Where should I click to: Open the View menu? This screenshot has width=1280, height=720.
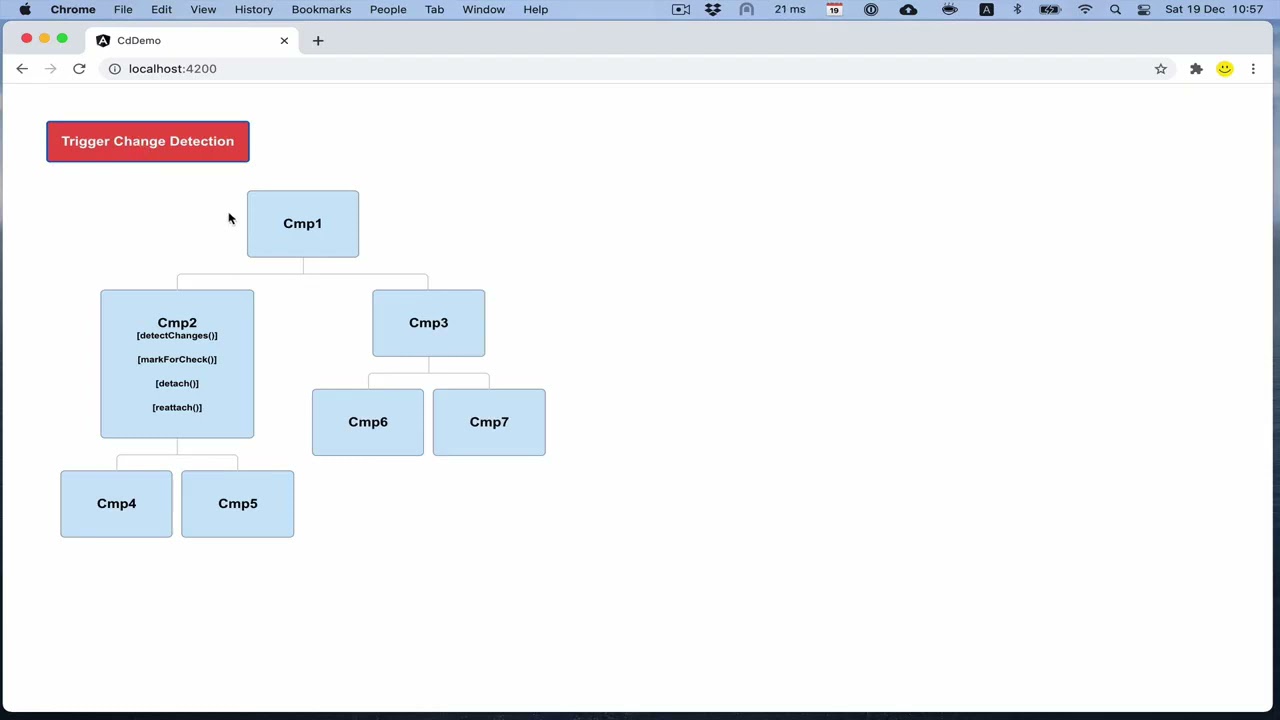[x=203, y=10]
